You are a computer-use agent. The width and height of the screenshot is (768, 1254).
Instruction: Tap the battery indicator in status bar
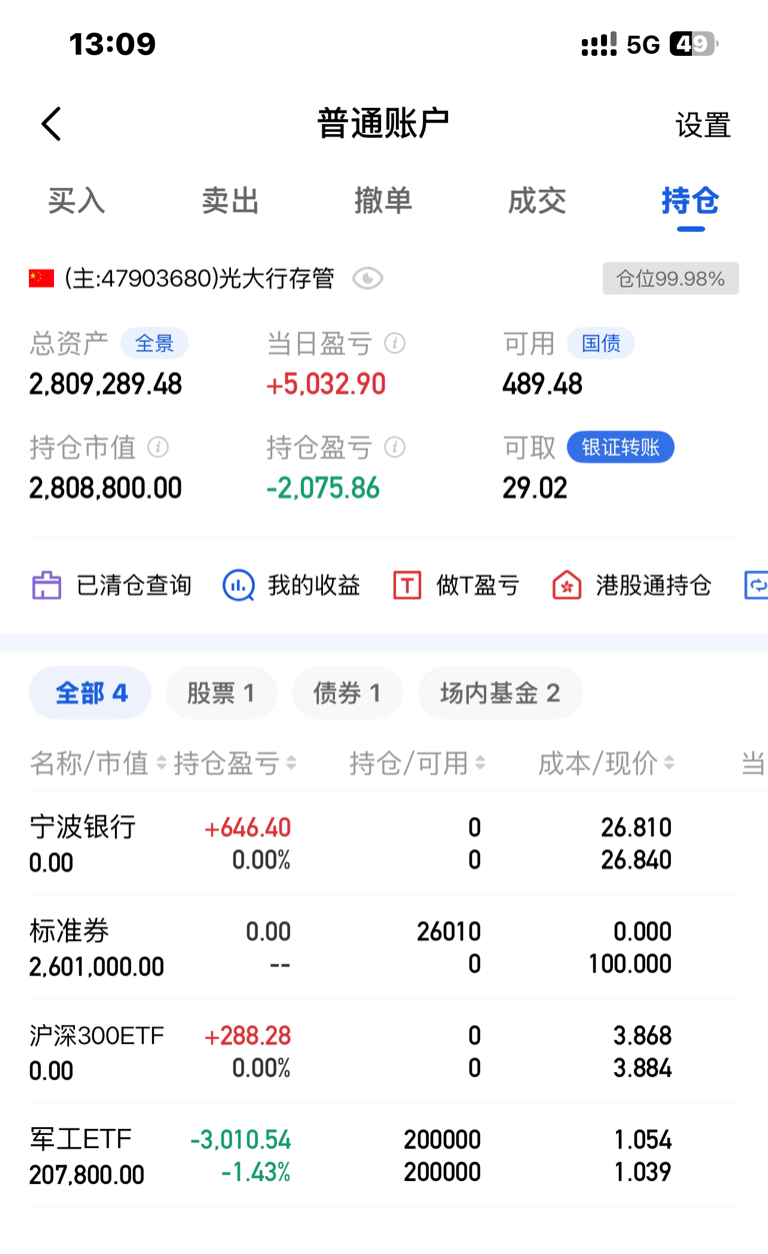pyautogui.click(x=694, y=45)
